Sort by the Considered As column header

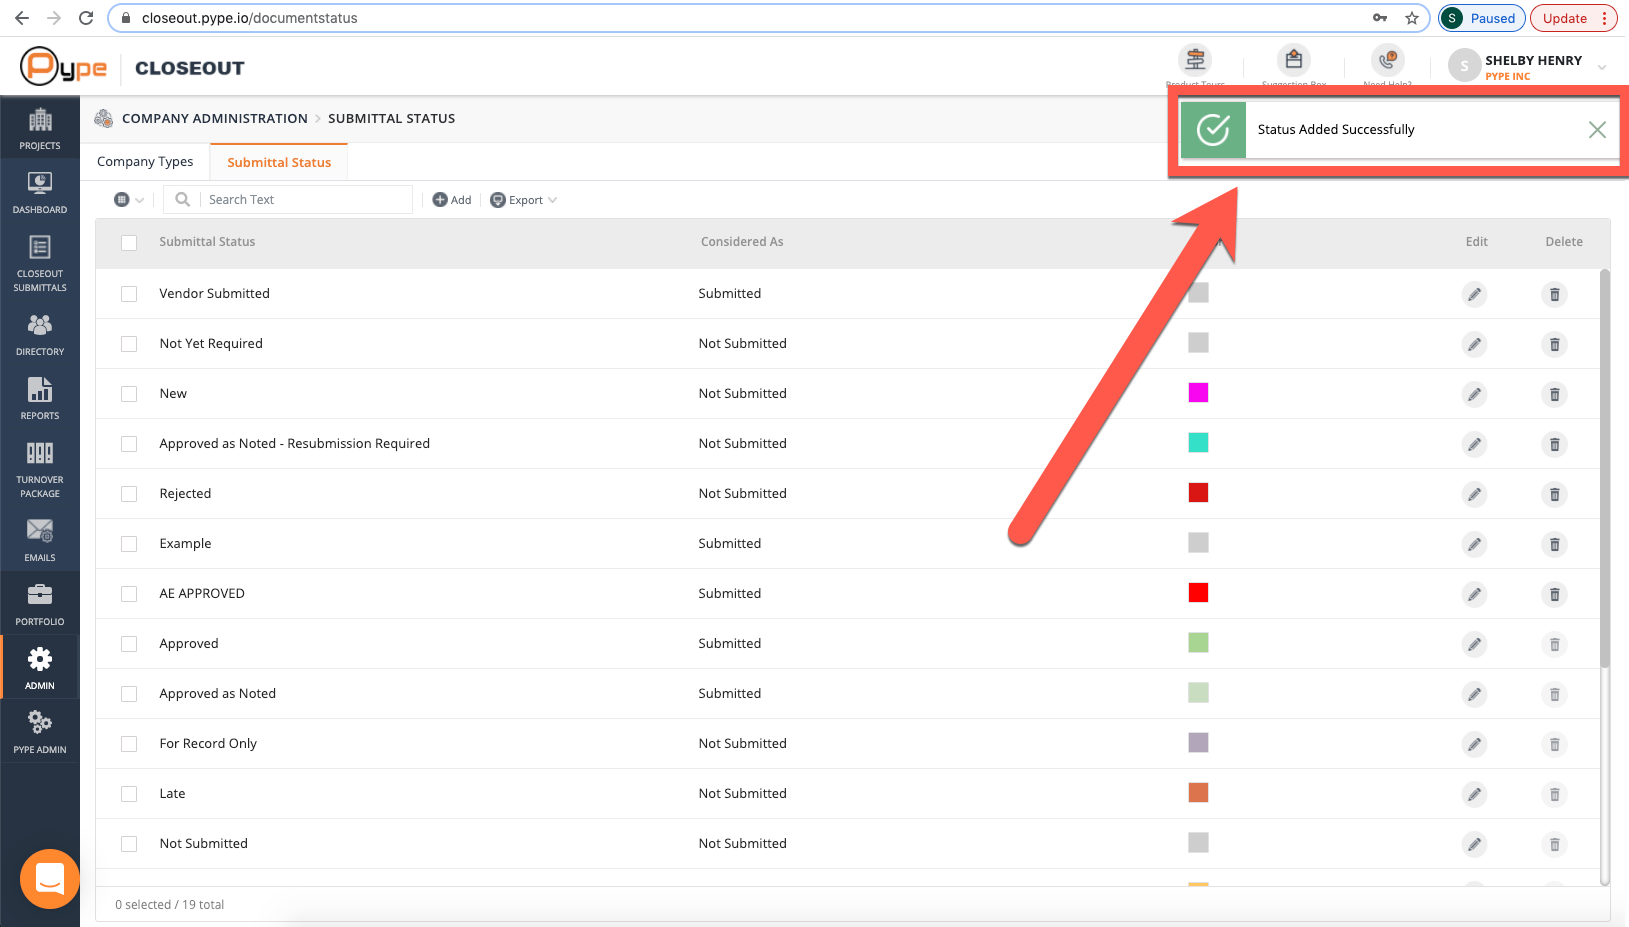pyautogui.click(x=742, y=242)
